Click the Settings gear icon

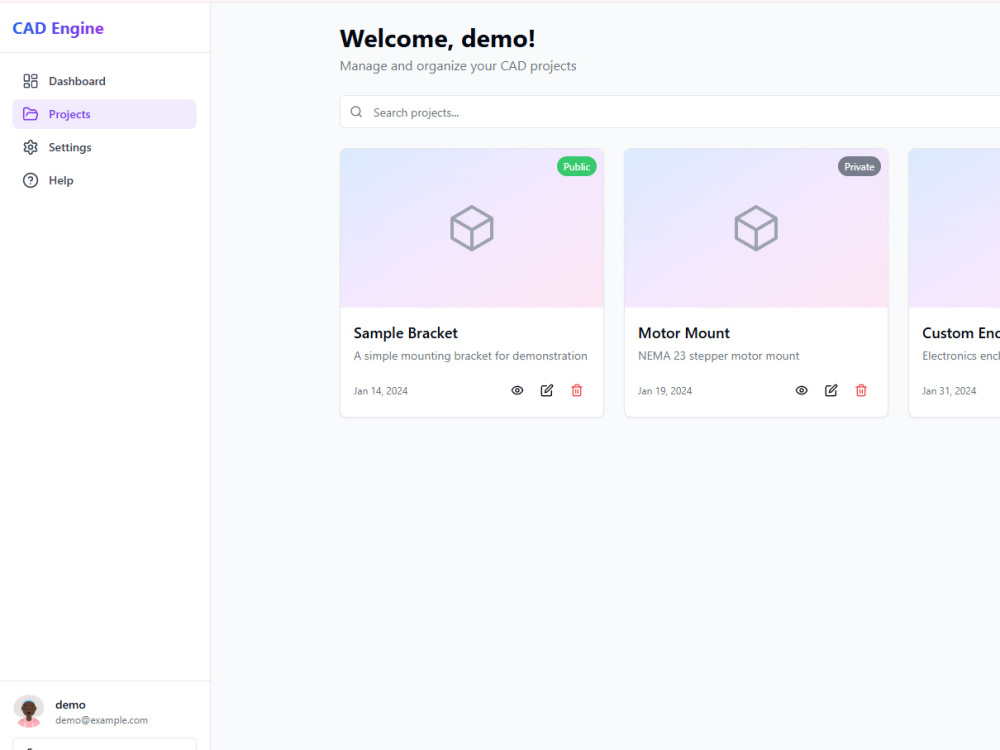(x=30, y=147)
